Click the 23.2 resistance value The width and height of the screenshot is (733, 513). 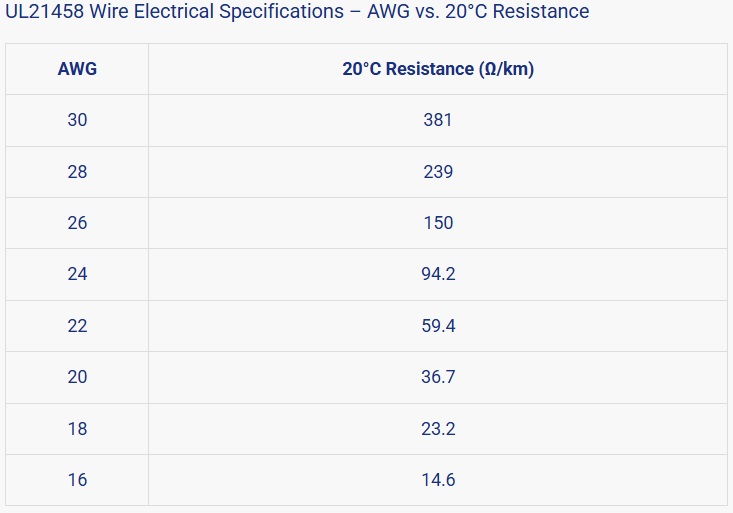pos(438,429)
